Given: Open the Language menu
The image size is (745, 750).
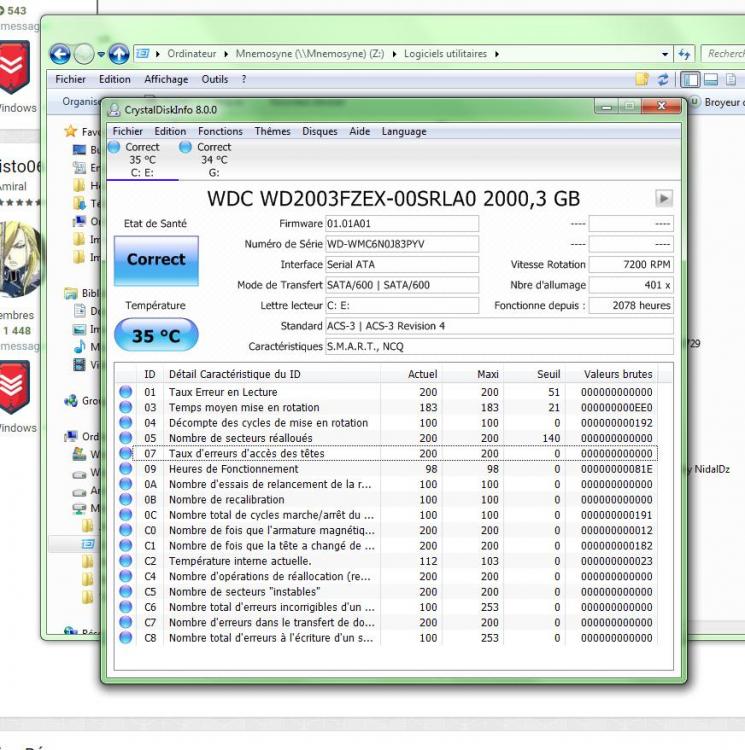Looking at the screenshot, I should coord(404,131).
